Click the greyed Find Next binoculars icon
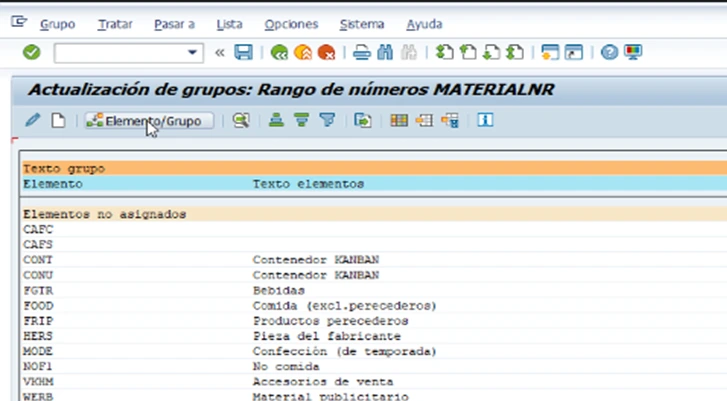 [x=408, y=52]
